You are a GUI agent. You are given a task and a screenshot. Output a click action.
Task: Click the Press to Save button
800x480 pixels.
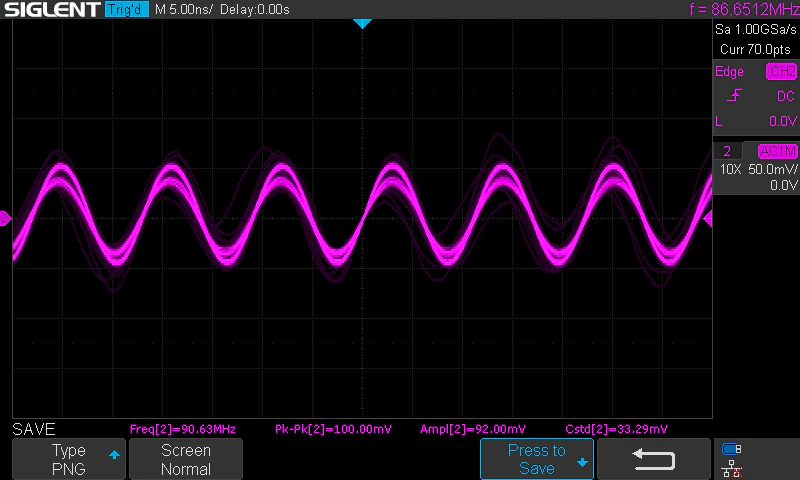click(537, 459)
